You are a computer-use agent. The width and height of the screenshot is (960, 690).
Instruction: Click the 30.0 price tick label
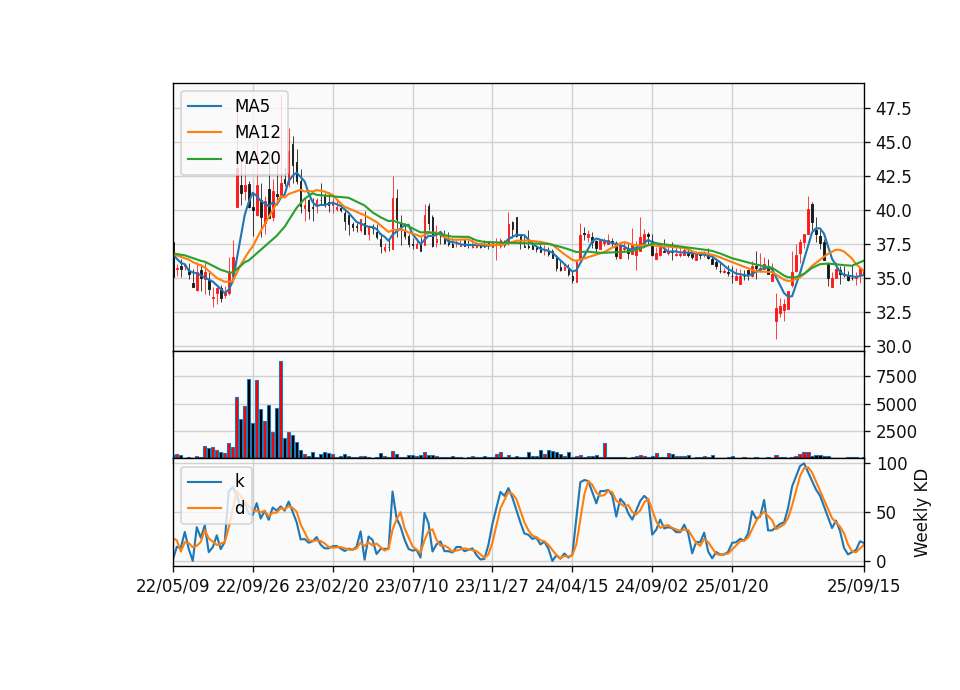click(x=894, y=347)
